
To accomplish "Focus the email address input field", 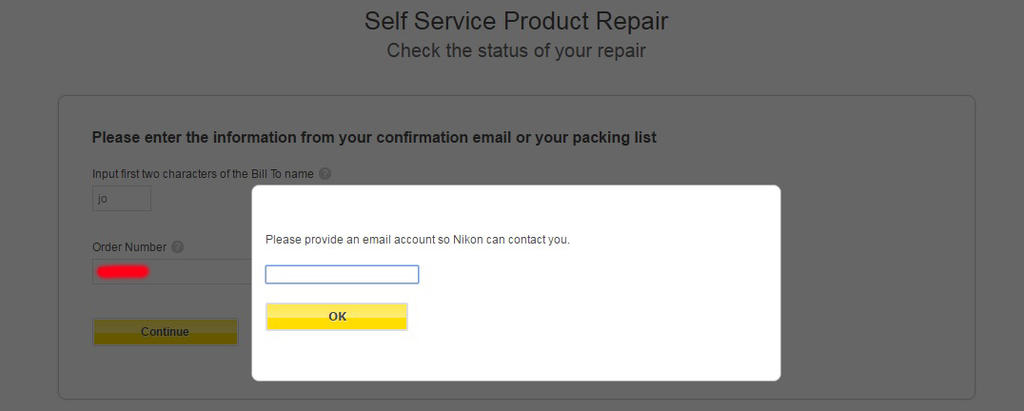I will 342,274.
